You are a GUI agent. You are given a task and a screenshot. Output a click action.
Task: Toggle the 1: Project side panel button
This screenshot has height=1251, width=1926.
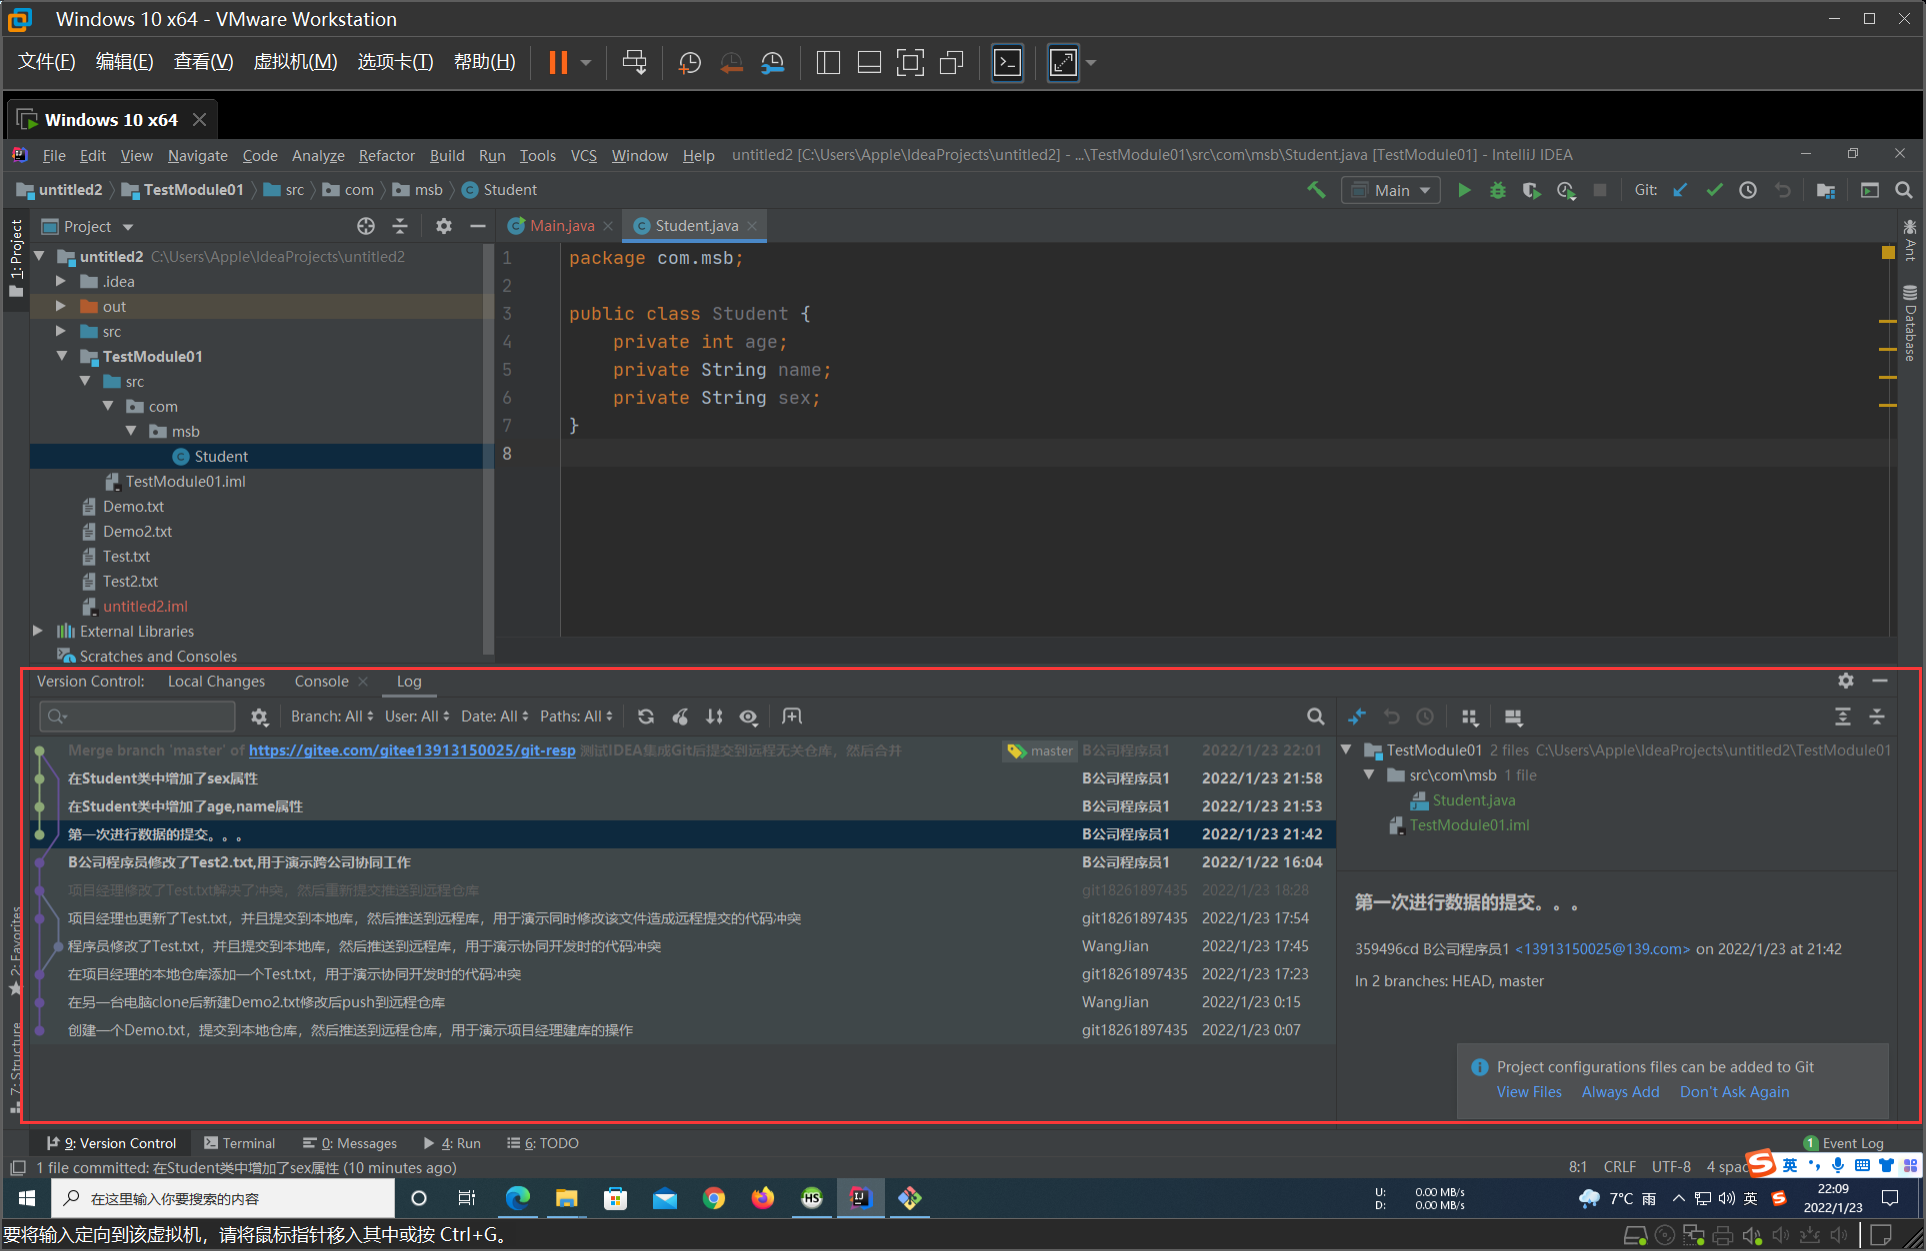pos(15,258)
